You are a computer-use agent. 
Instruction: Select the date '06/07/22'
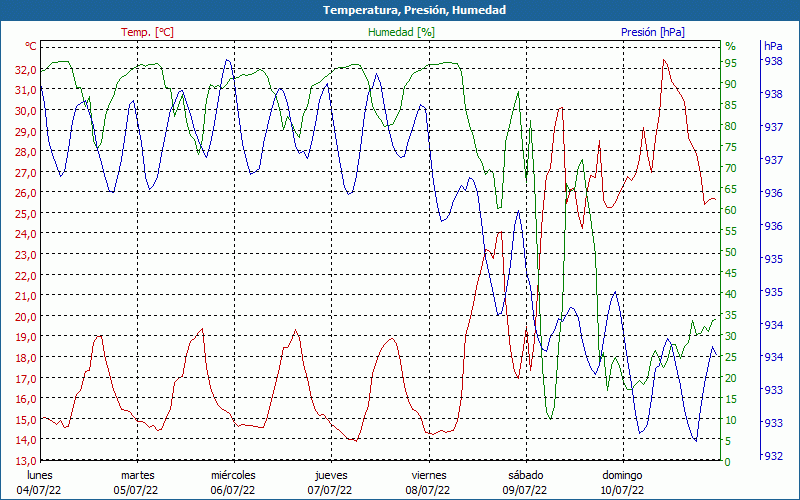(233, 490)
